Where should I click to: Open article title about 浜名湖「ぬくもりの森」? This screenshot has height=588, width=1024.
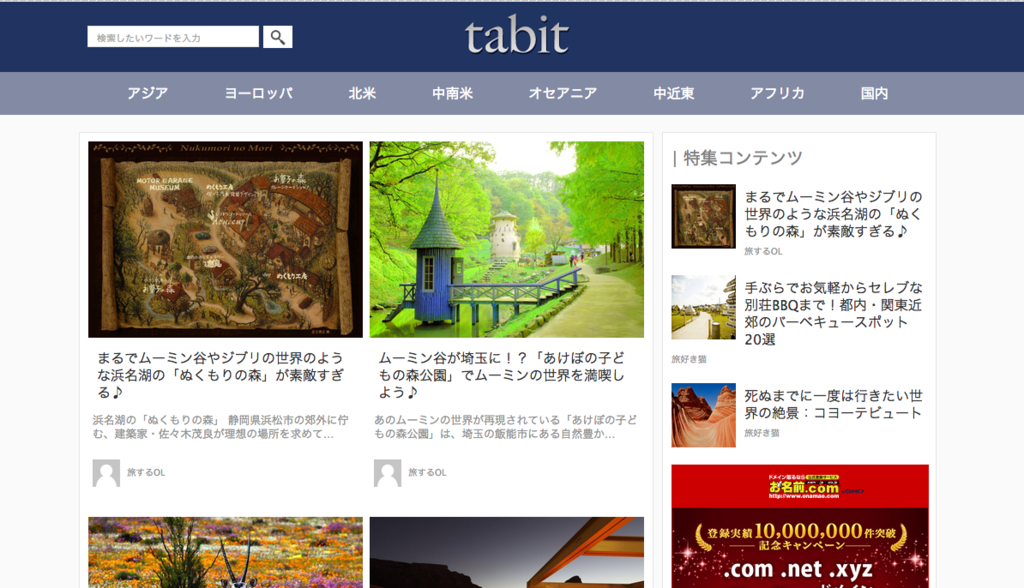pyautogui.click(x=221, y=375)
